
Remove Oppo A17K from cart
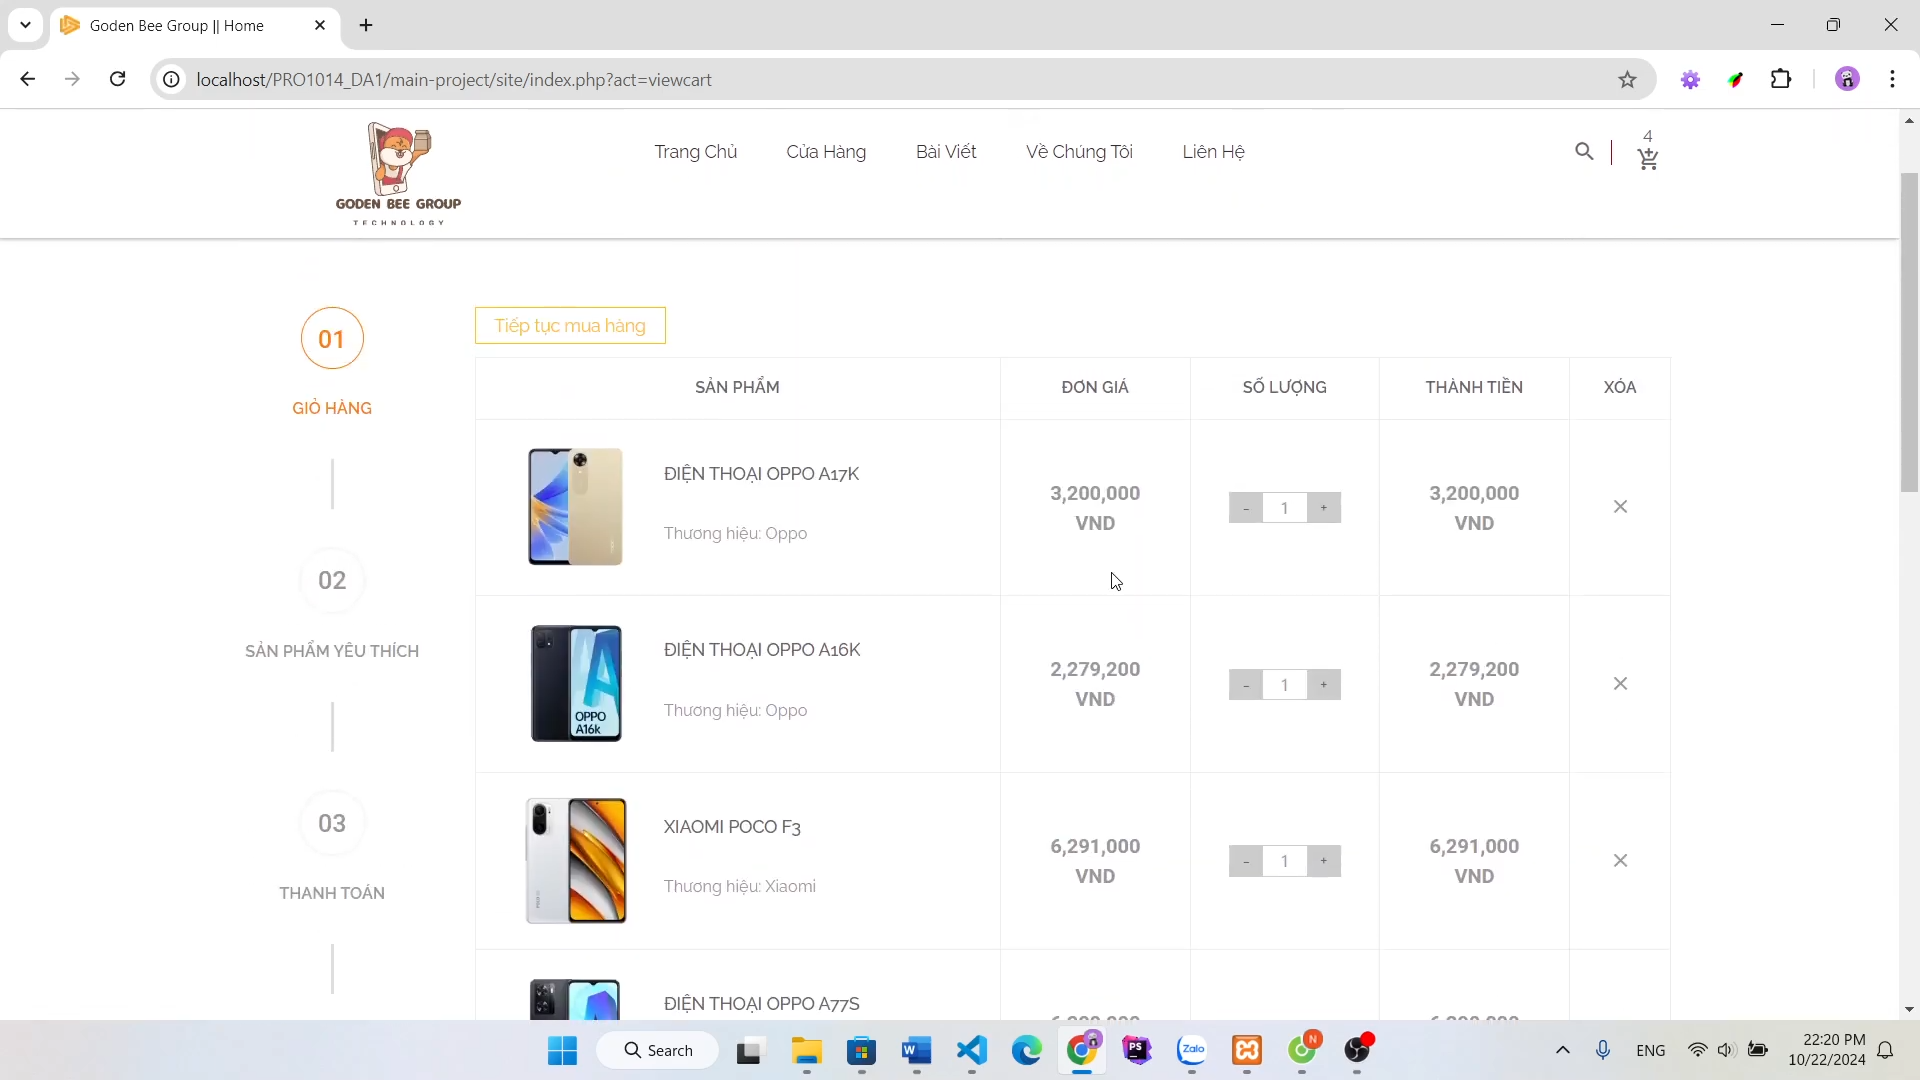1620,507
